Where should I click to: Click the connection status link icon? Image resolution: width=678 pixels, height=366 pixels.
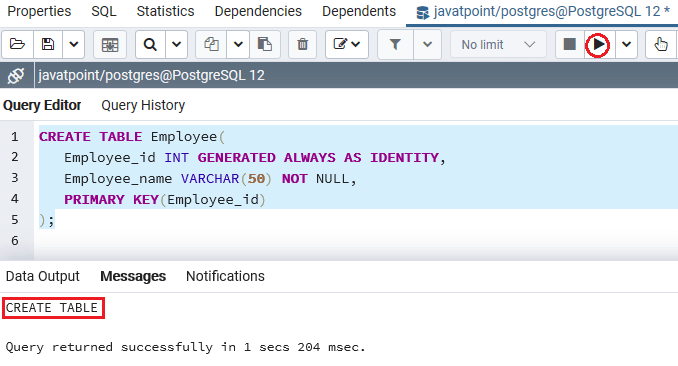point(16,76)
